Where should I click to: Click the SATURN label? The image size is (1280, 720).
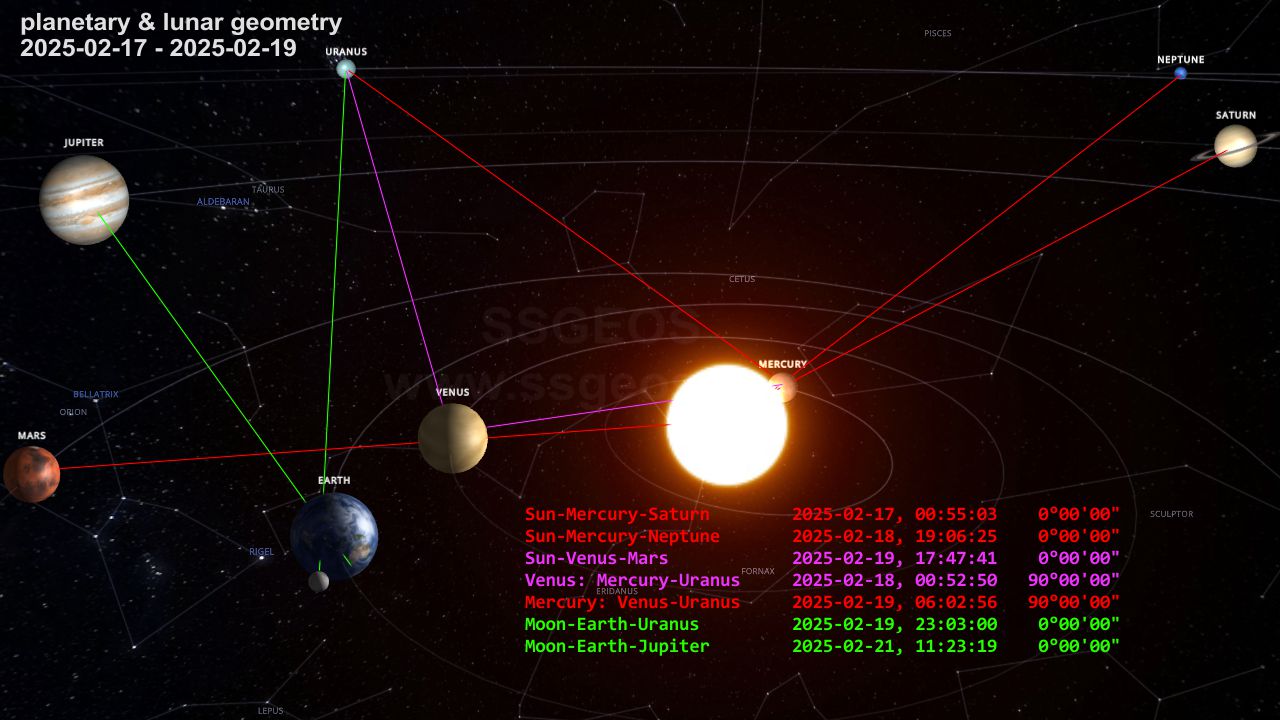pyautogui.click(x=1236, y=115)
